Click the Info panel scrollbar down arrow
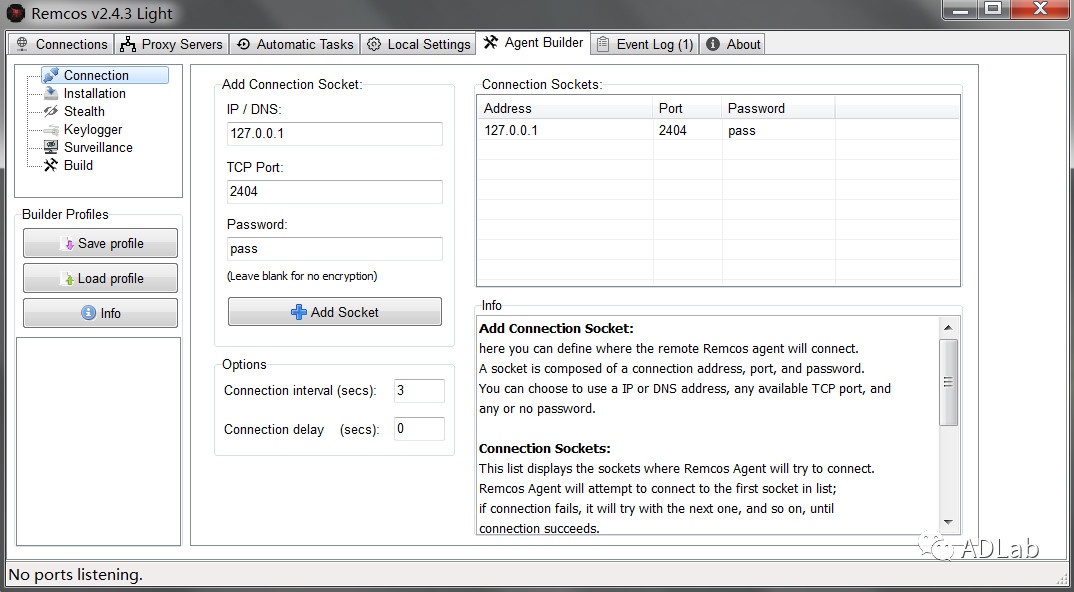The image size is (1074, 592). click(949, 523)
